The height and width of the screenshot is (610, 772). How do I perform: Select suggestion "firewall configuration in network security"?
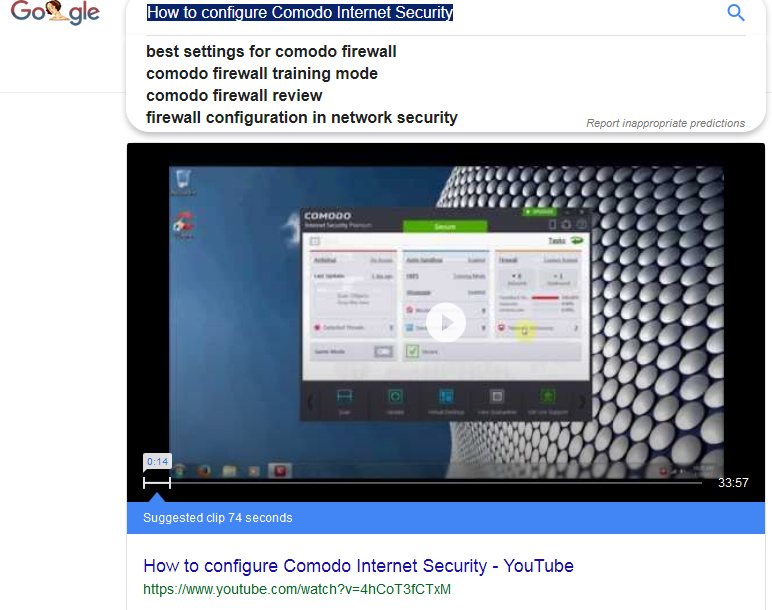pyautogui.click(x=302, y=117)
